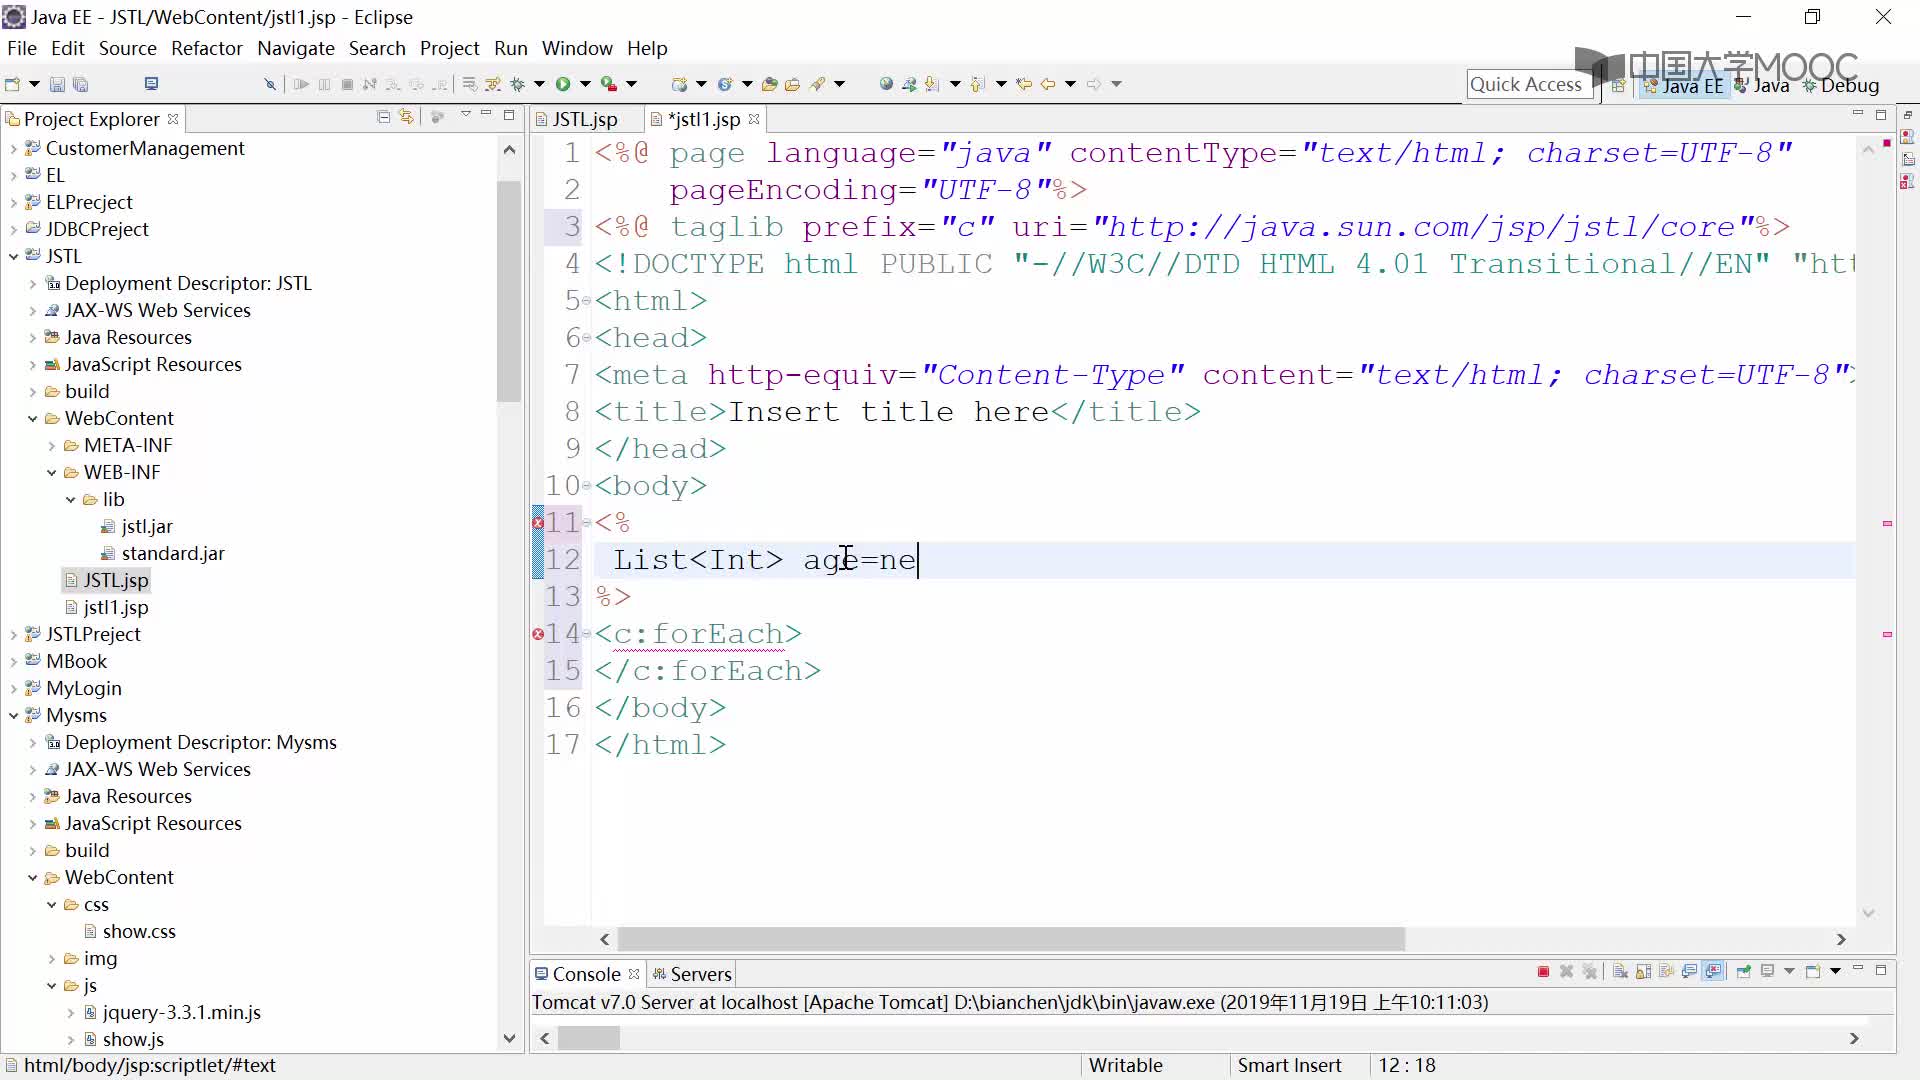Collapse the JSTL project node
Image resolution: width=1920 pixels, height=1080 pixels.
(14, 256)
